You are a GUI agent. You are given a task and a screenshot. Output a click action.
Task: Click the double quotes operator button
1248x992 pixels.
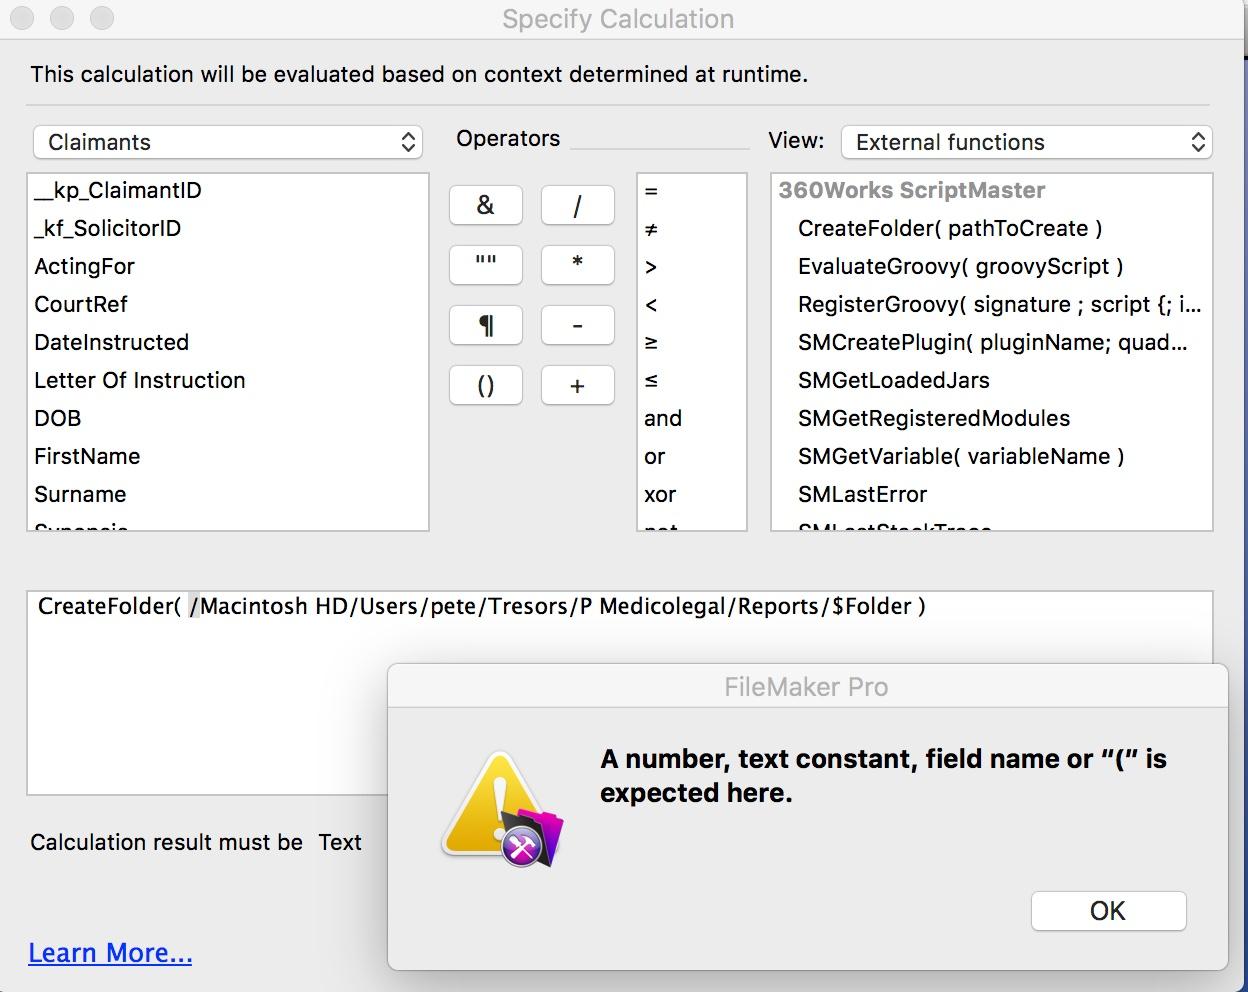click(x=486, y=265)
